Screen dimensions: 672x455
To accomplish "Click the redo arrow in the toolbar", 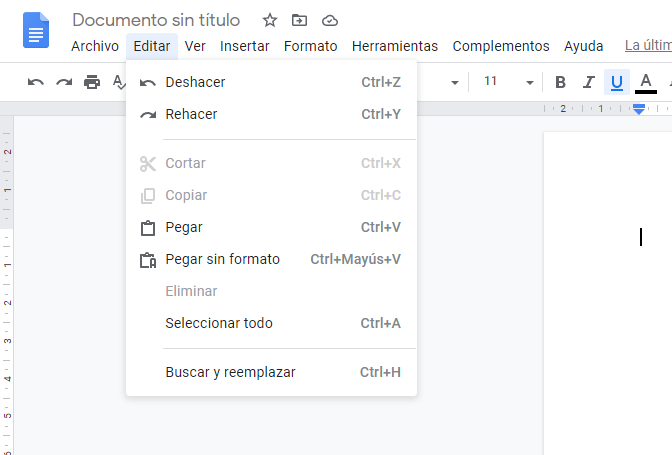I will tap(64, 82).
